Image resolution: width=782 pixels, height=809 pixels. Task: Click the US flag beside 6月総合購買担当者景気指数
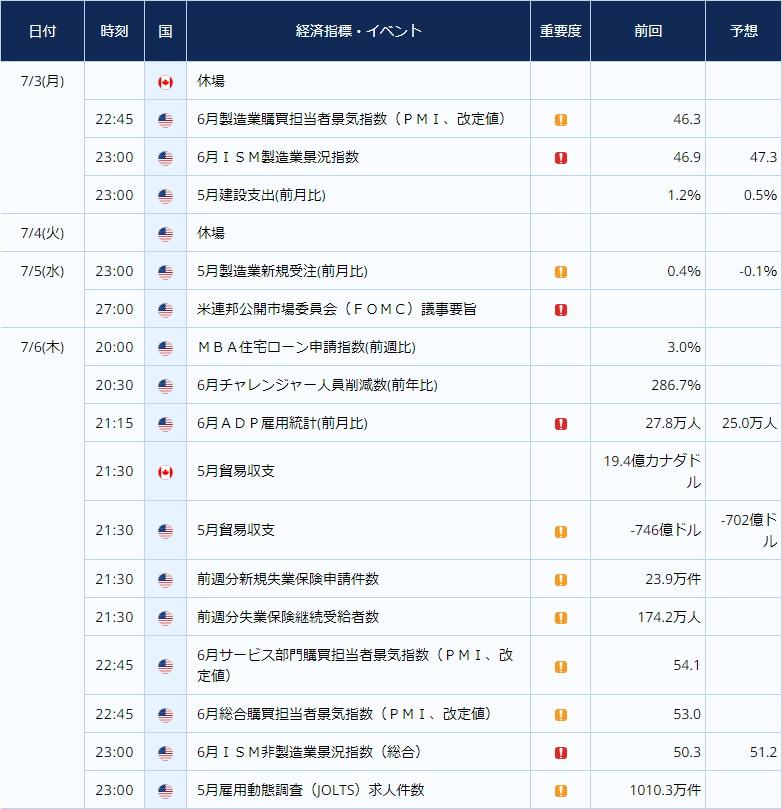pyautogui.click(x=165, y=715)
